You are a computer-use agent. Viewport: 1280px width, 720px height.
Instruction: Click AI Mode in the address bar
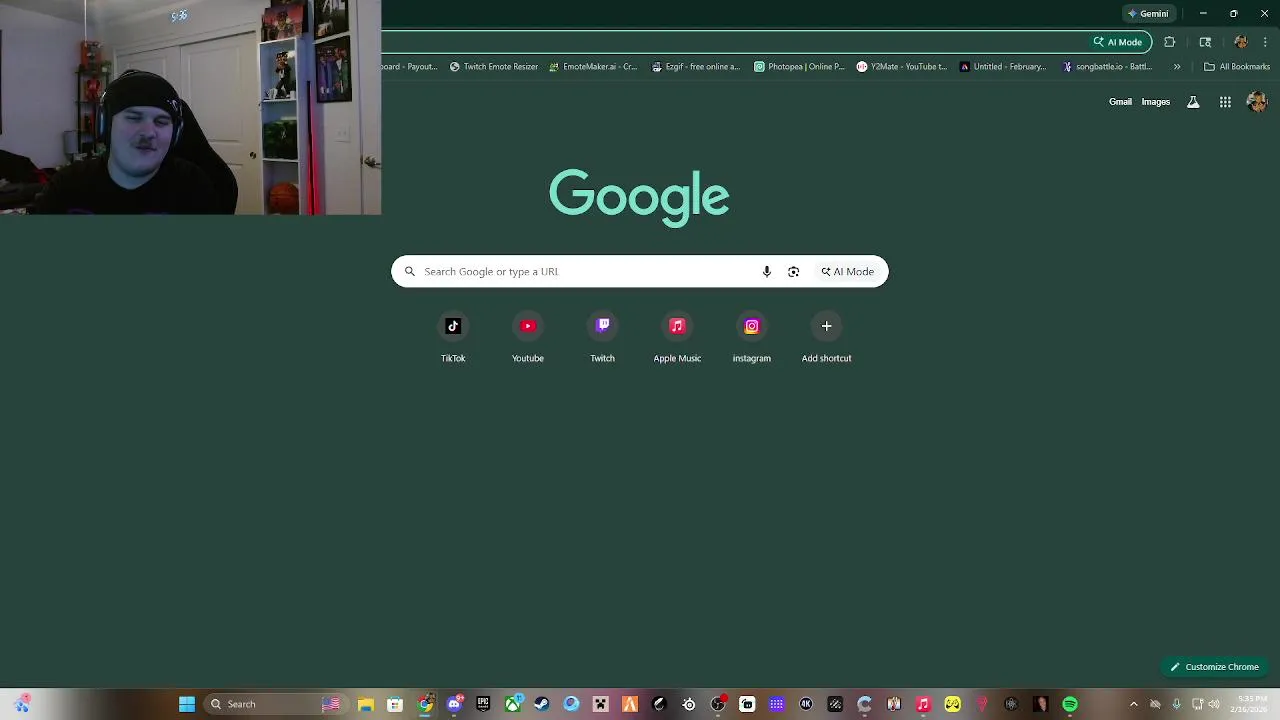pyautogui.click(x=1118, y=42)
